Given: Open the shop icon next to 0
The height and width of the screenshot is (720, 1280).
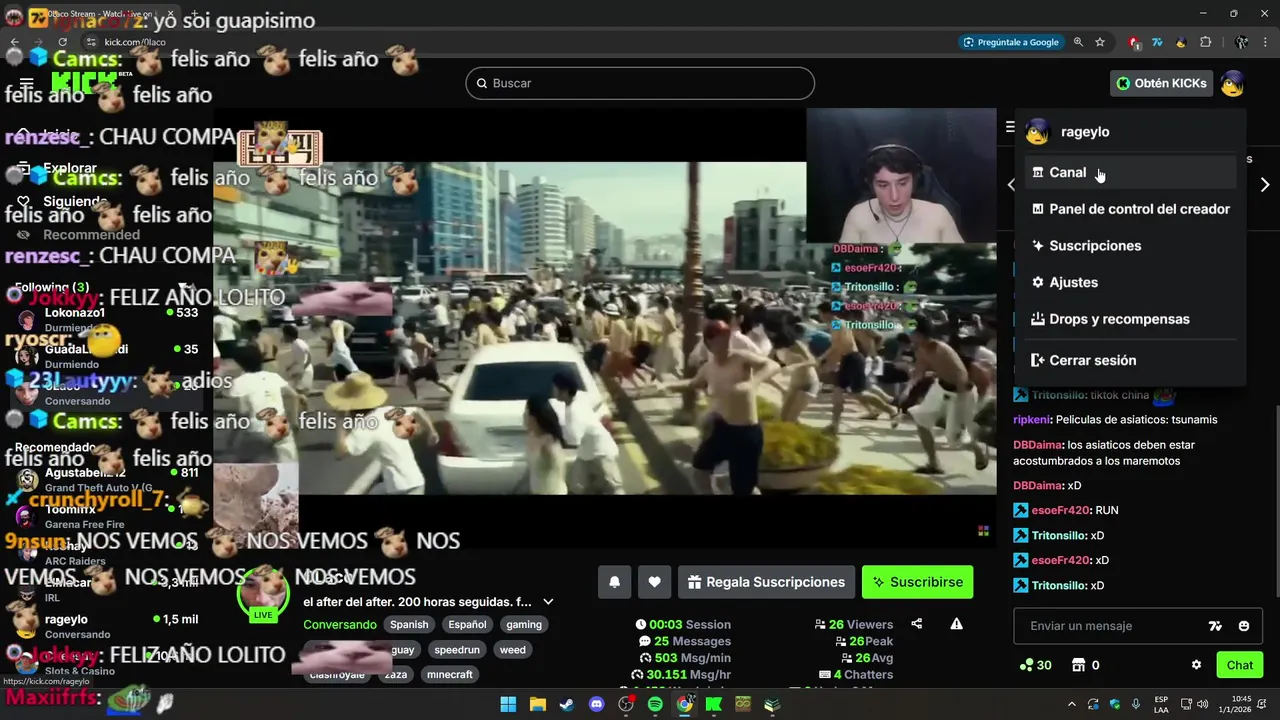Looking at the screenshot, I should (1079, 665).
